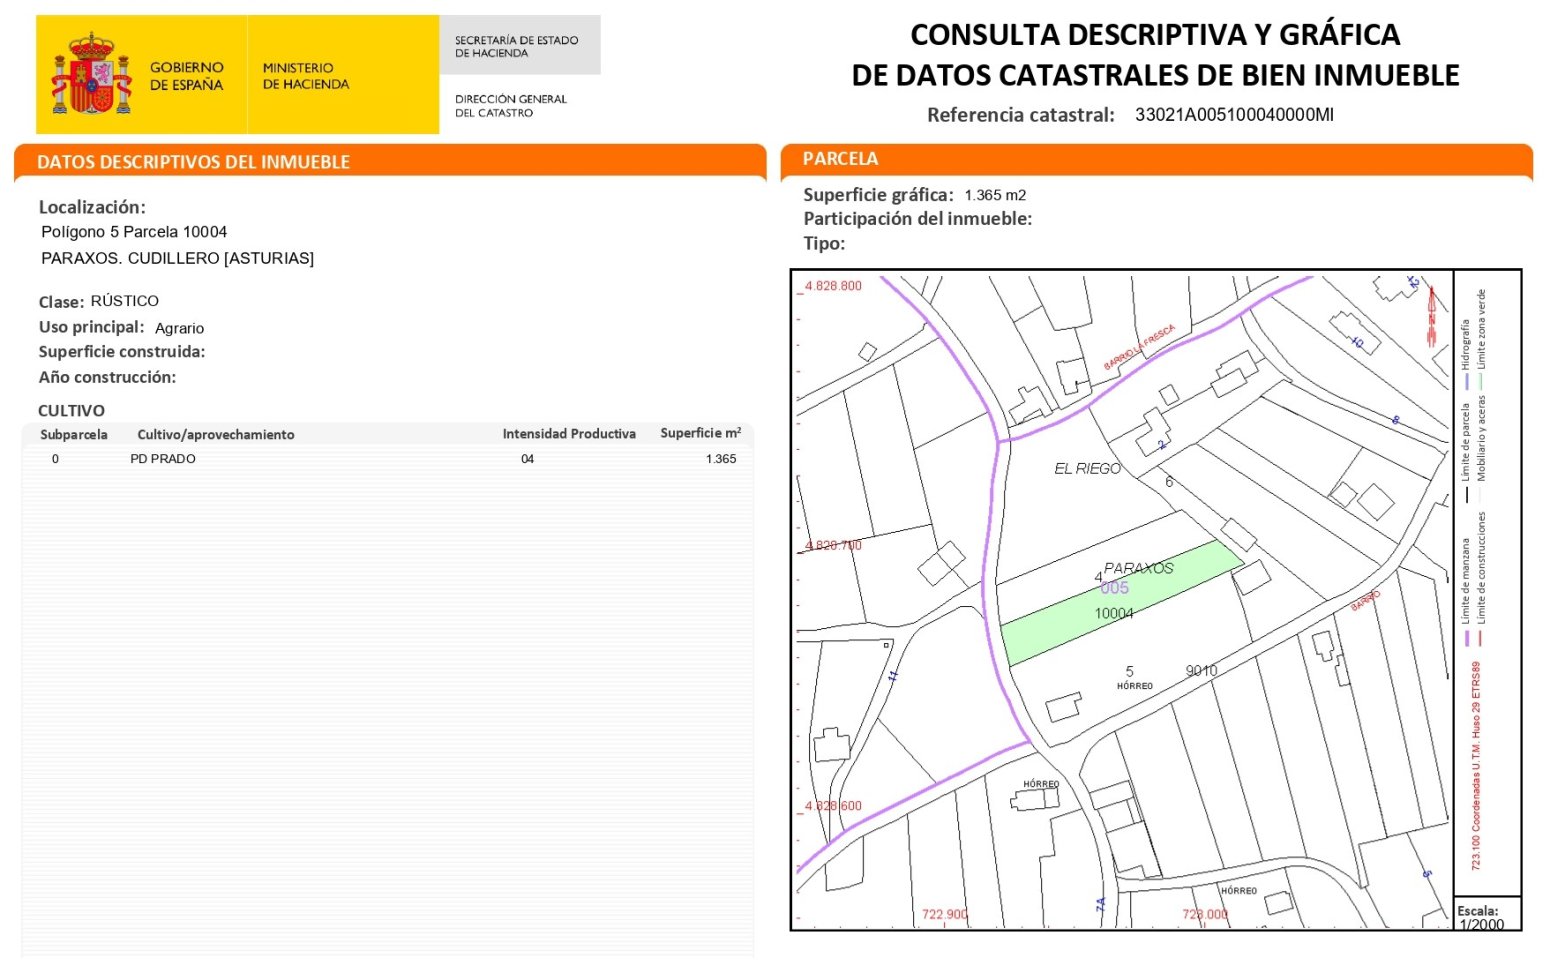Click 'DE DATOS CATASTRALES DE BIEN INMUEBLE'

point(1155,76)
